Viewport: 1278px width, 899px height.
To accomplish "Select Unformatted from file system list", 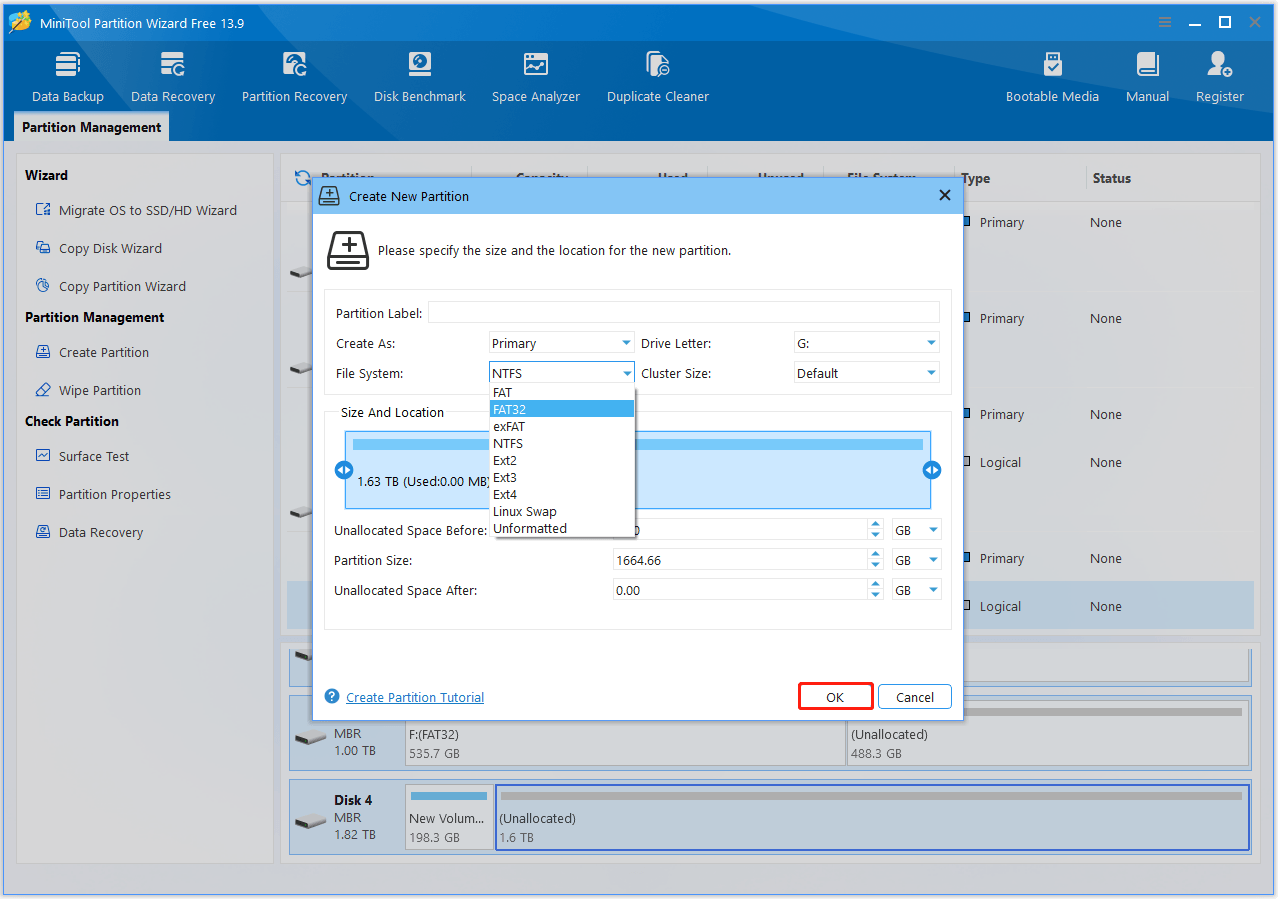I will [x=562, y=528].
